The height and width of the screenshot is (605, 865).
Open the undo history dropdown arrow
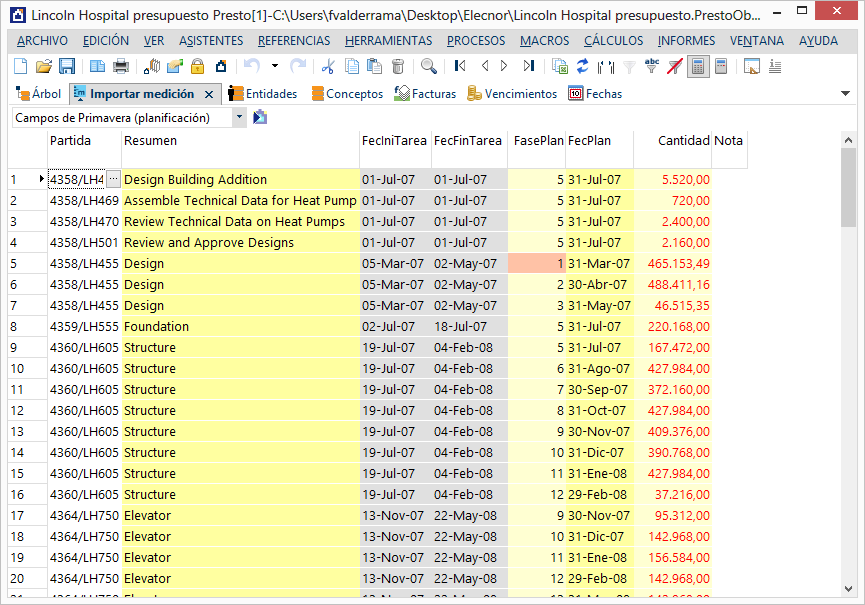(x=275, y=67)
